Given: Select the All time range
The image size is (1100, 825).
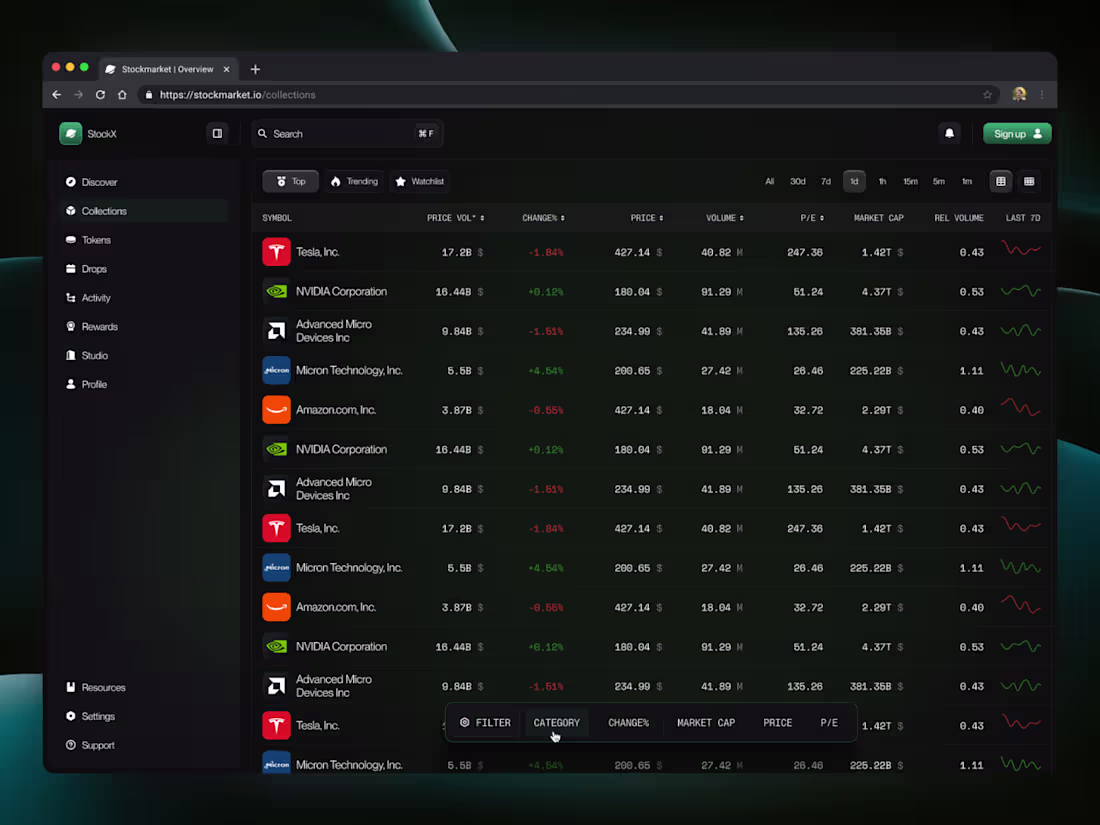Looking at the screenshot, I should [770, 181].
